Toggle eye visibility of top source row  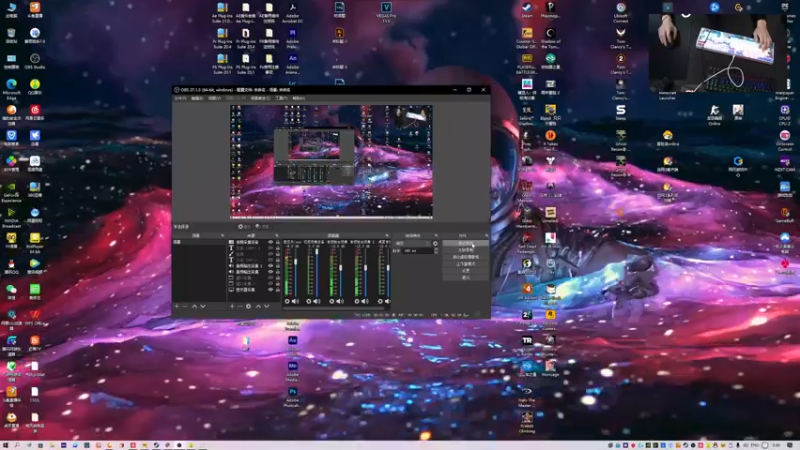(270, 242)
